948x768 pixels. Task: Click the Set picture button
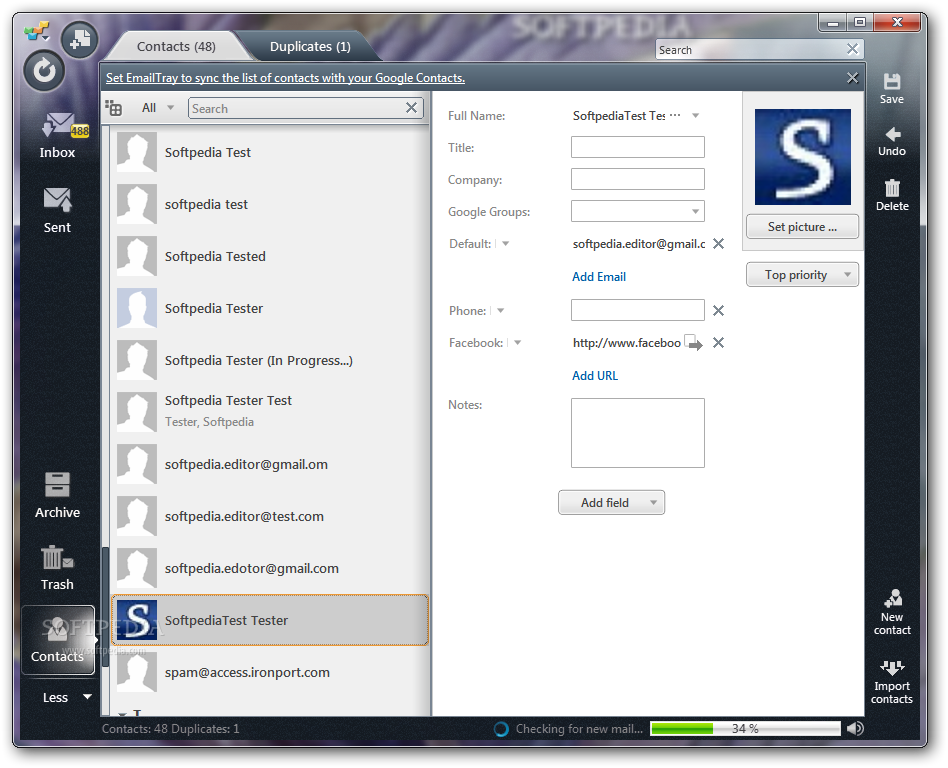(802, 227)
